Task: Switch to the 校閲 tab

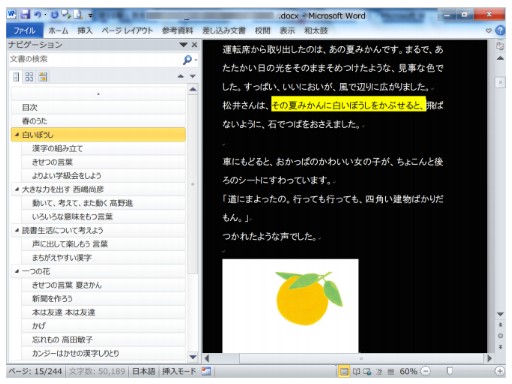Action: click(262, 31)
